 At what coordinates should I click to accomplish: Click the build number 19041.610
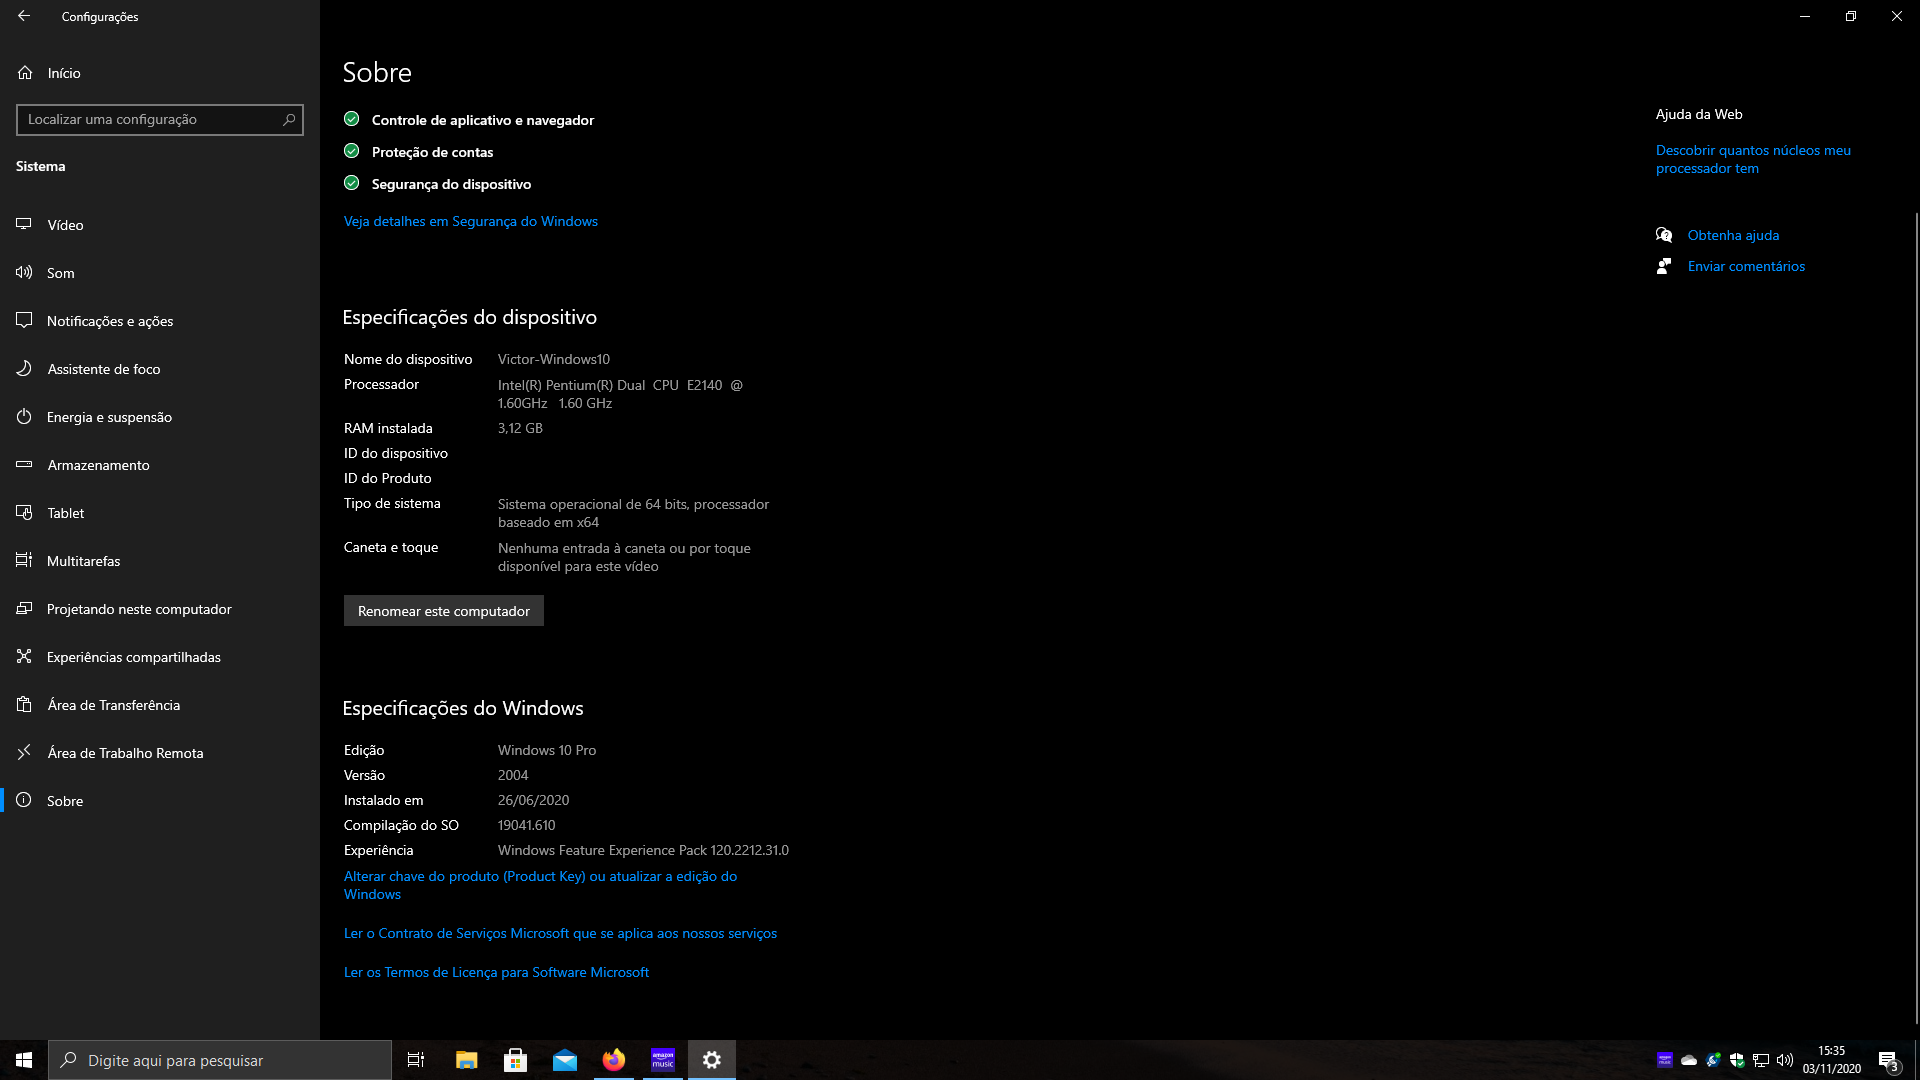[x=527, y=825]
